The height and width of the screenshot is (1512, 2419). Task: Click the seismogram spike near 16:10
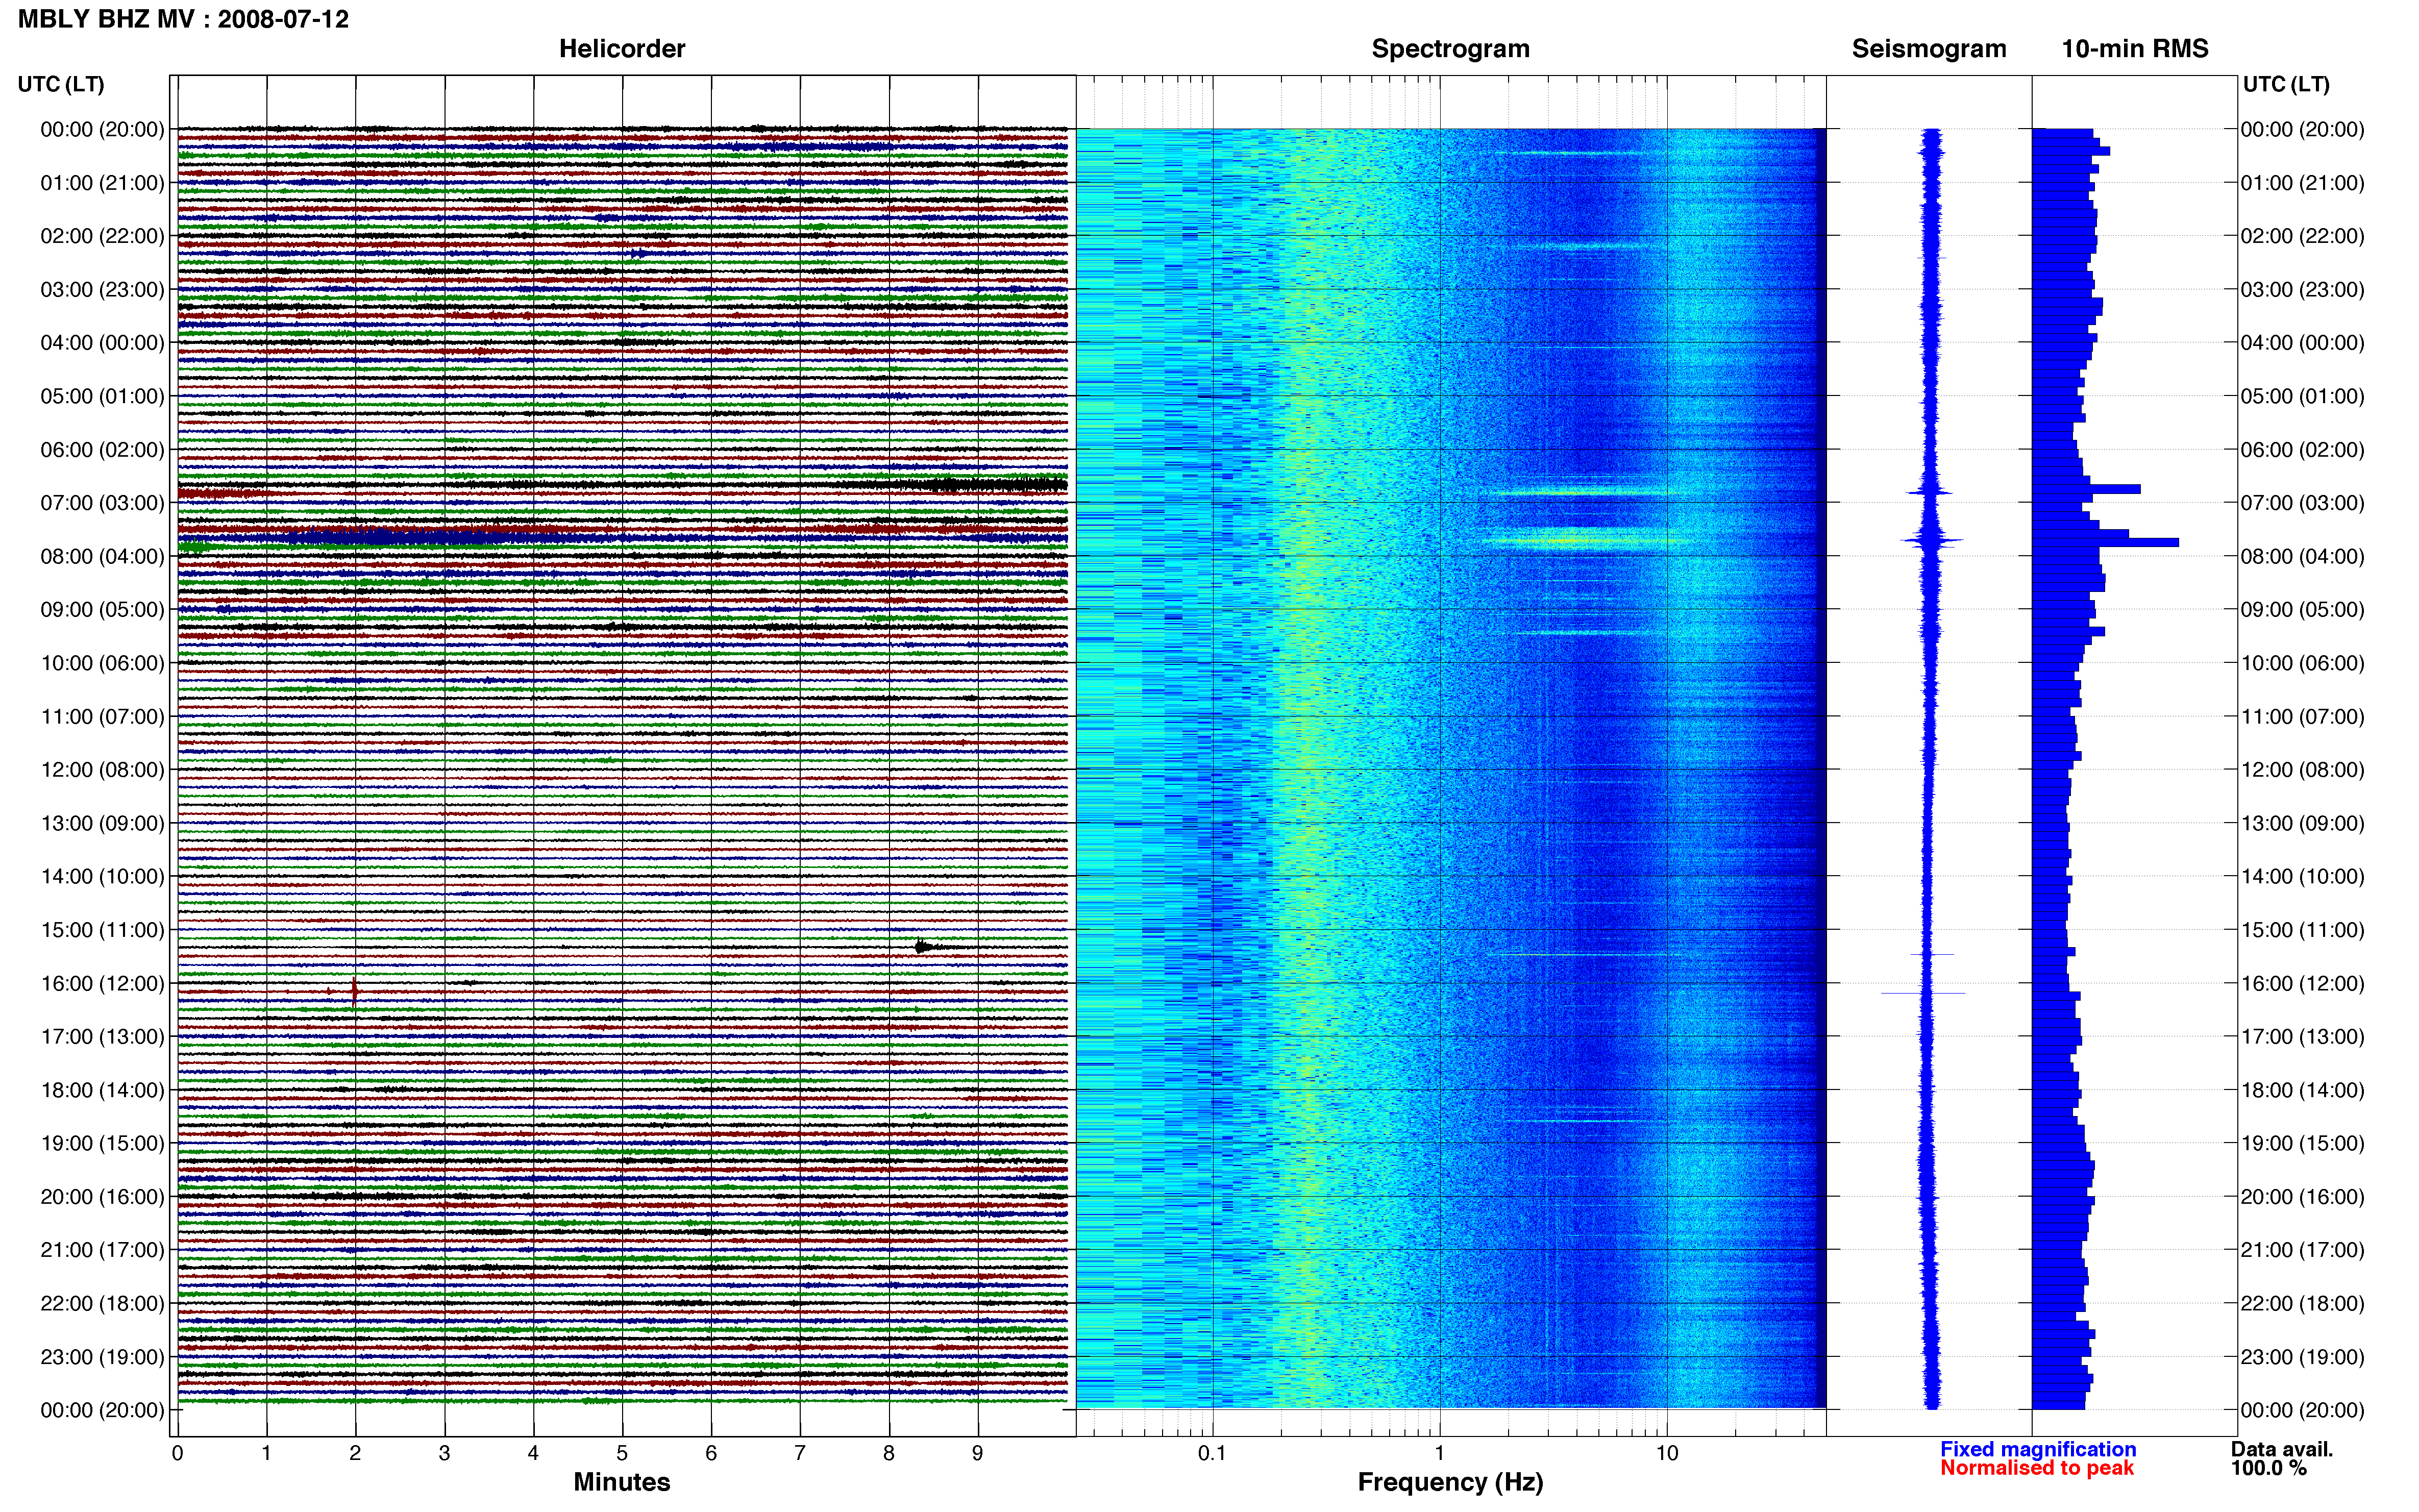1923,993
